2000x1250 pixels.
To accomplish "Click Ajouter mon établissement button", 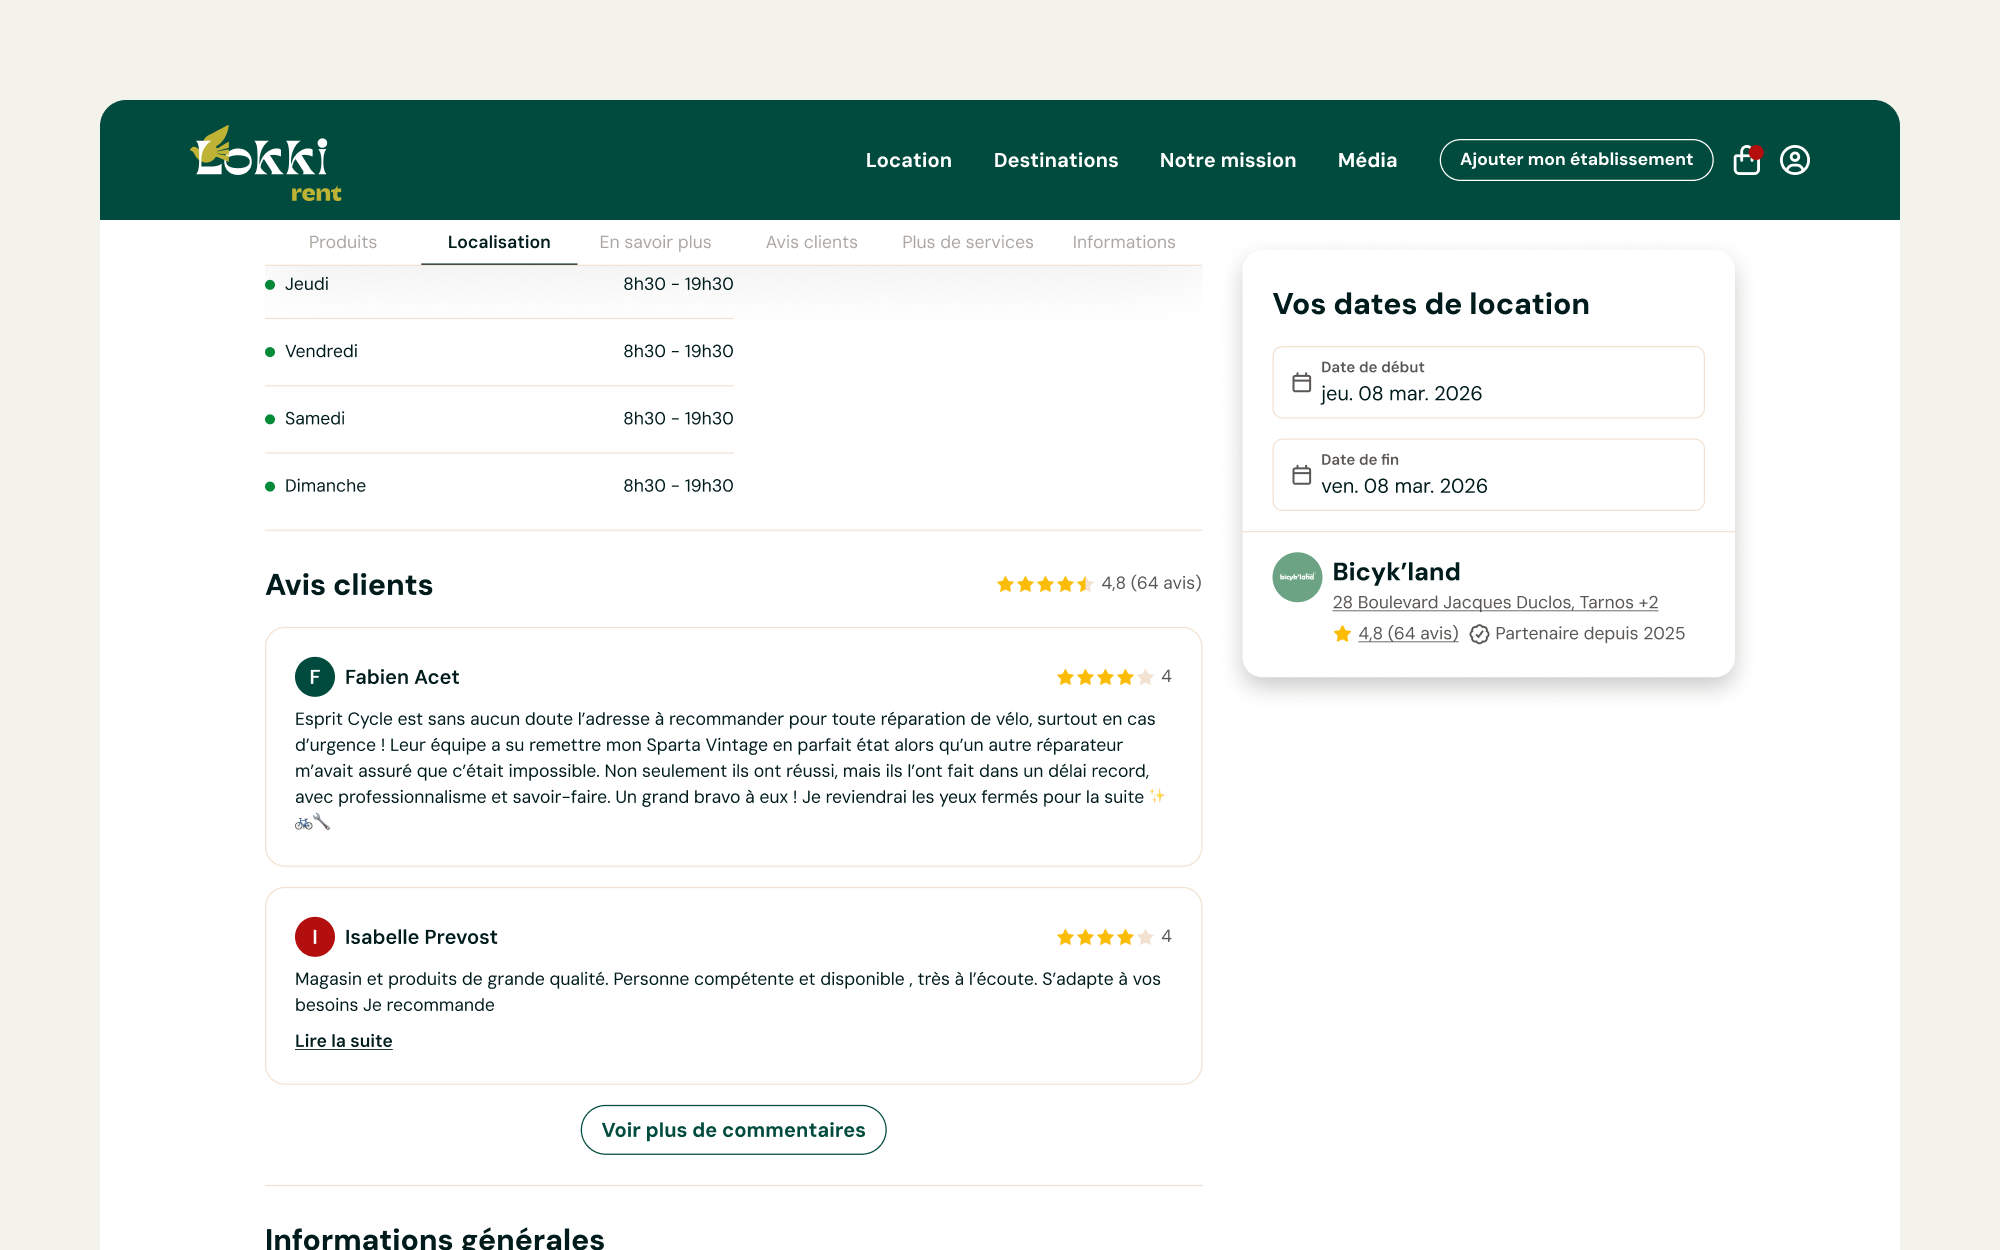I will click(1576, 160).
